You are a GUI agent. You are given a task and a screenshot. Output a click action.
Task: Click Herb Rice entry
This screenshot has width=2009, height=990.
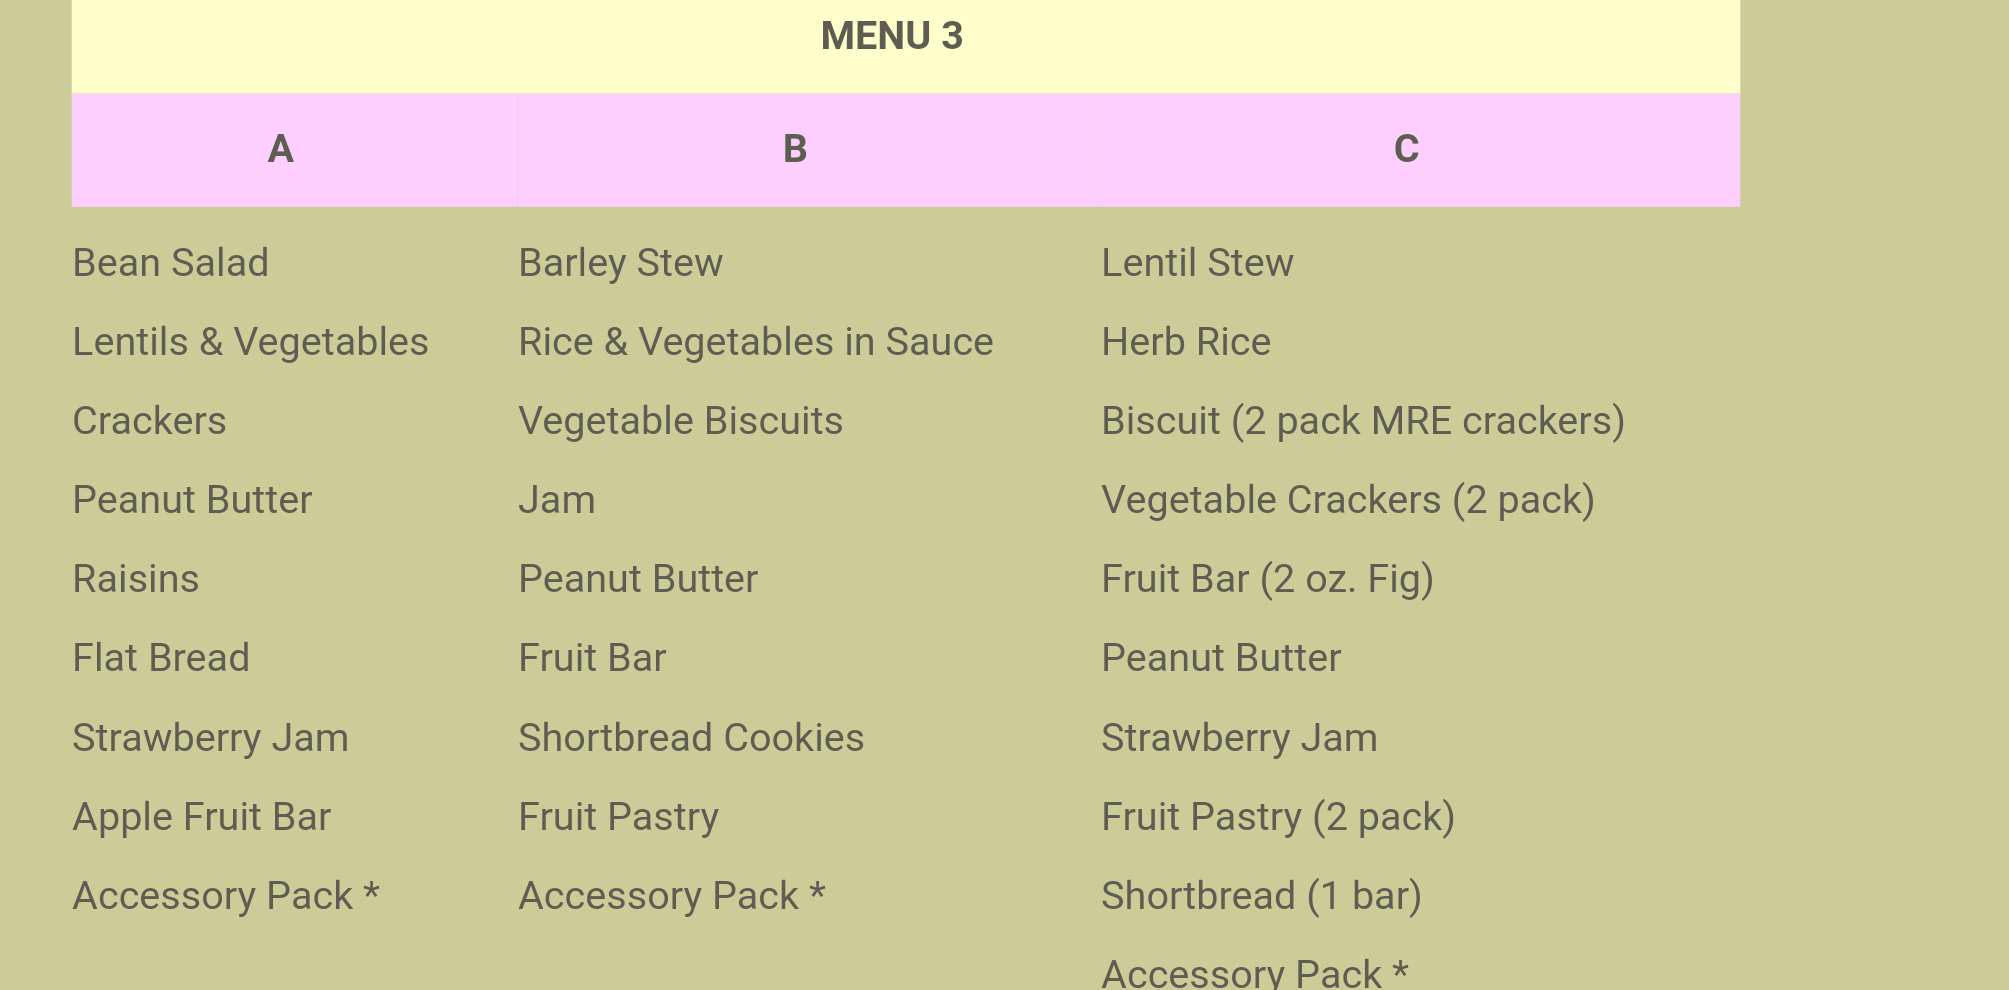point(1186,342)
